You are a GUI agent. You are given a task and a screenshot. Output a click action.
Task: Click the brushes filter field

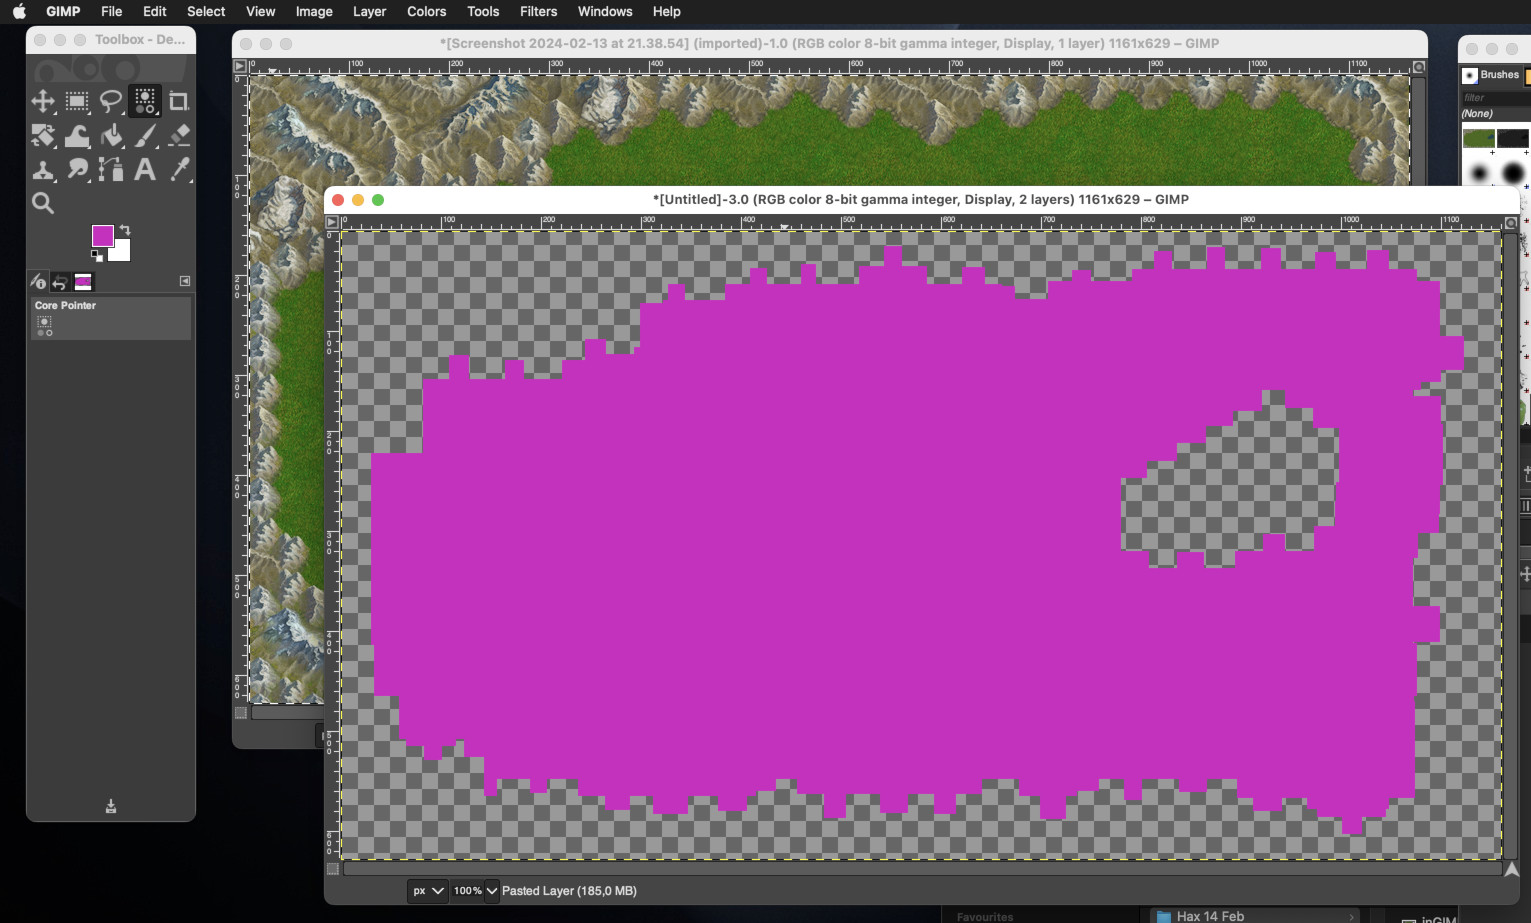tap(1495, 98)
